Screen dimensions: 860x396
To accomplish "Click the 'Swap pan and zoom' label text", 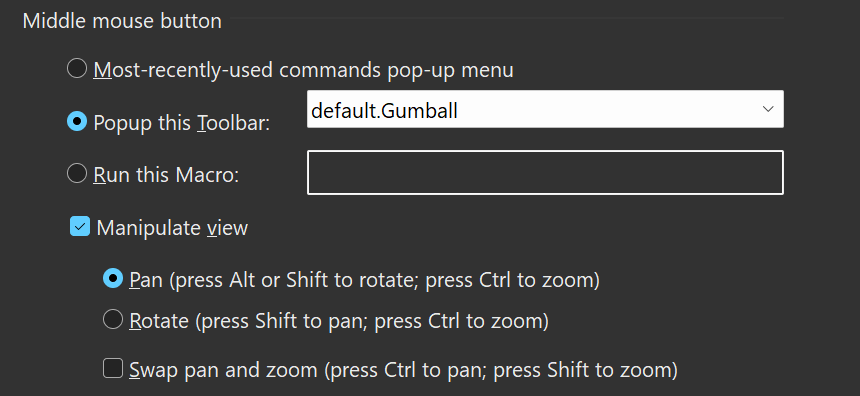I will pyautogui.click(x=223, y=370).
